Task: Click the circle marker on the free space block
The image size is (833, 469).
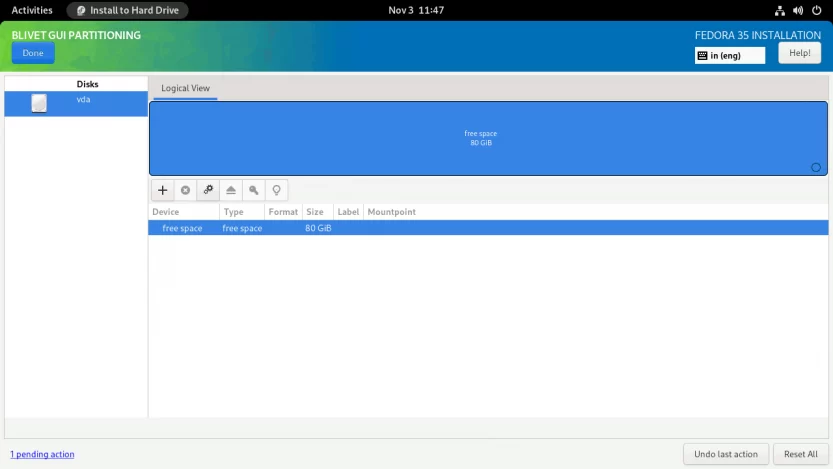Action: pyautogui.click(x=815, y=167)
